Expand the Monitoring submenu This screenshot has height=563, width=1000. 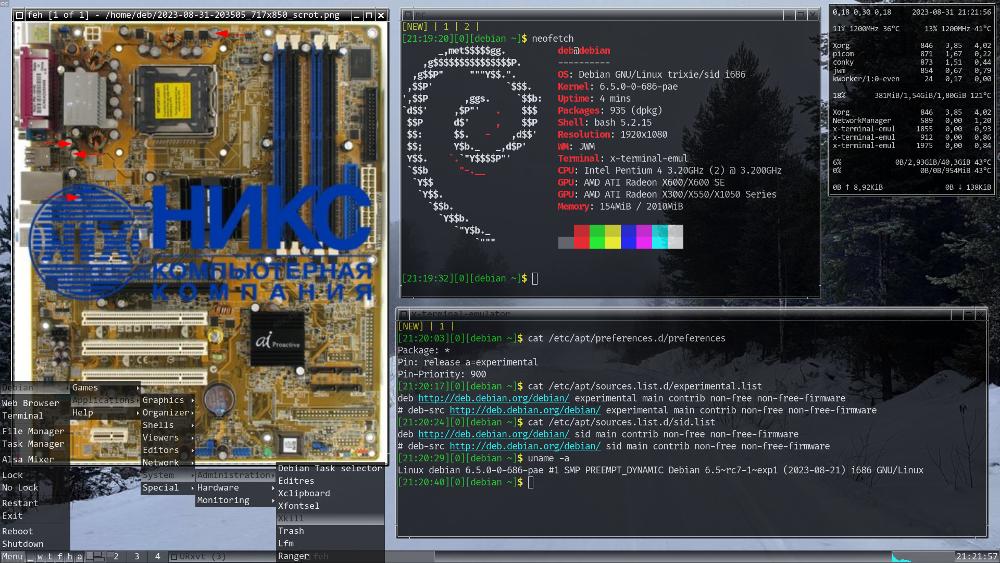tap(235, 500)
